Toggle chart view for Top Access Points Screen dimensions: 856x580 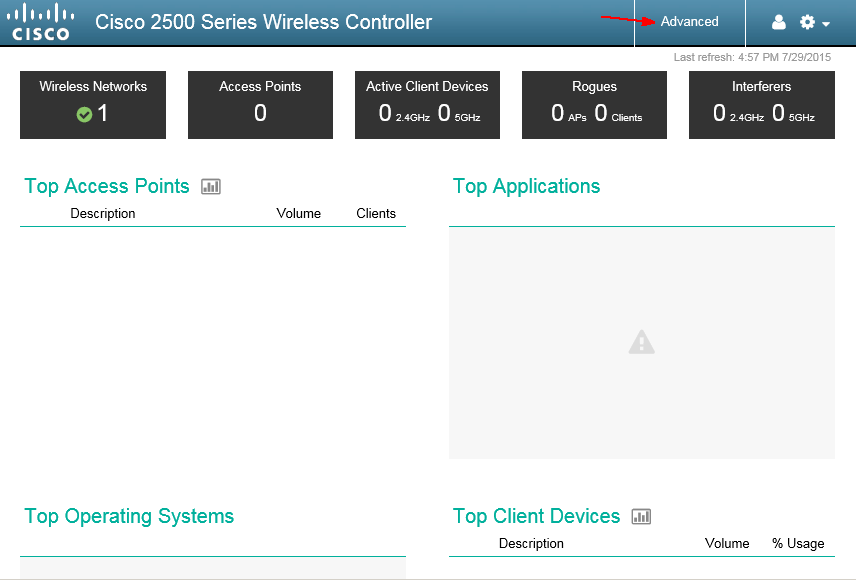tap(211, 186)
